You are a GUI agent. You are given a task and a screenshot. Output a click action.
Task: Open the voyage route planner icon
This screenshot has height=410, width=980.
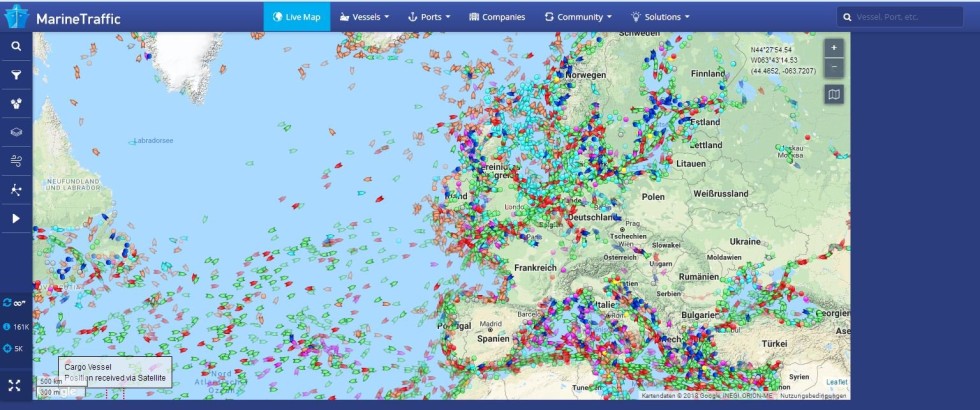click(16, 190)
